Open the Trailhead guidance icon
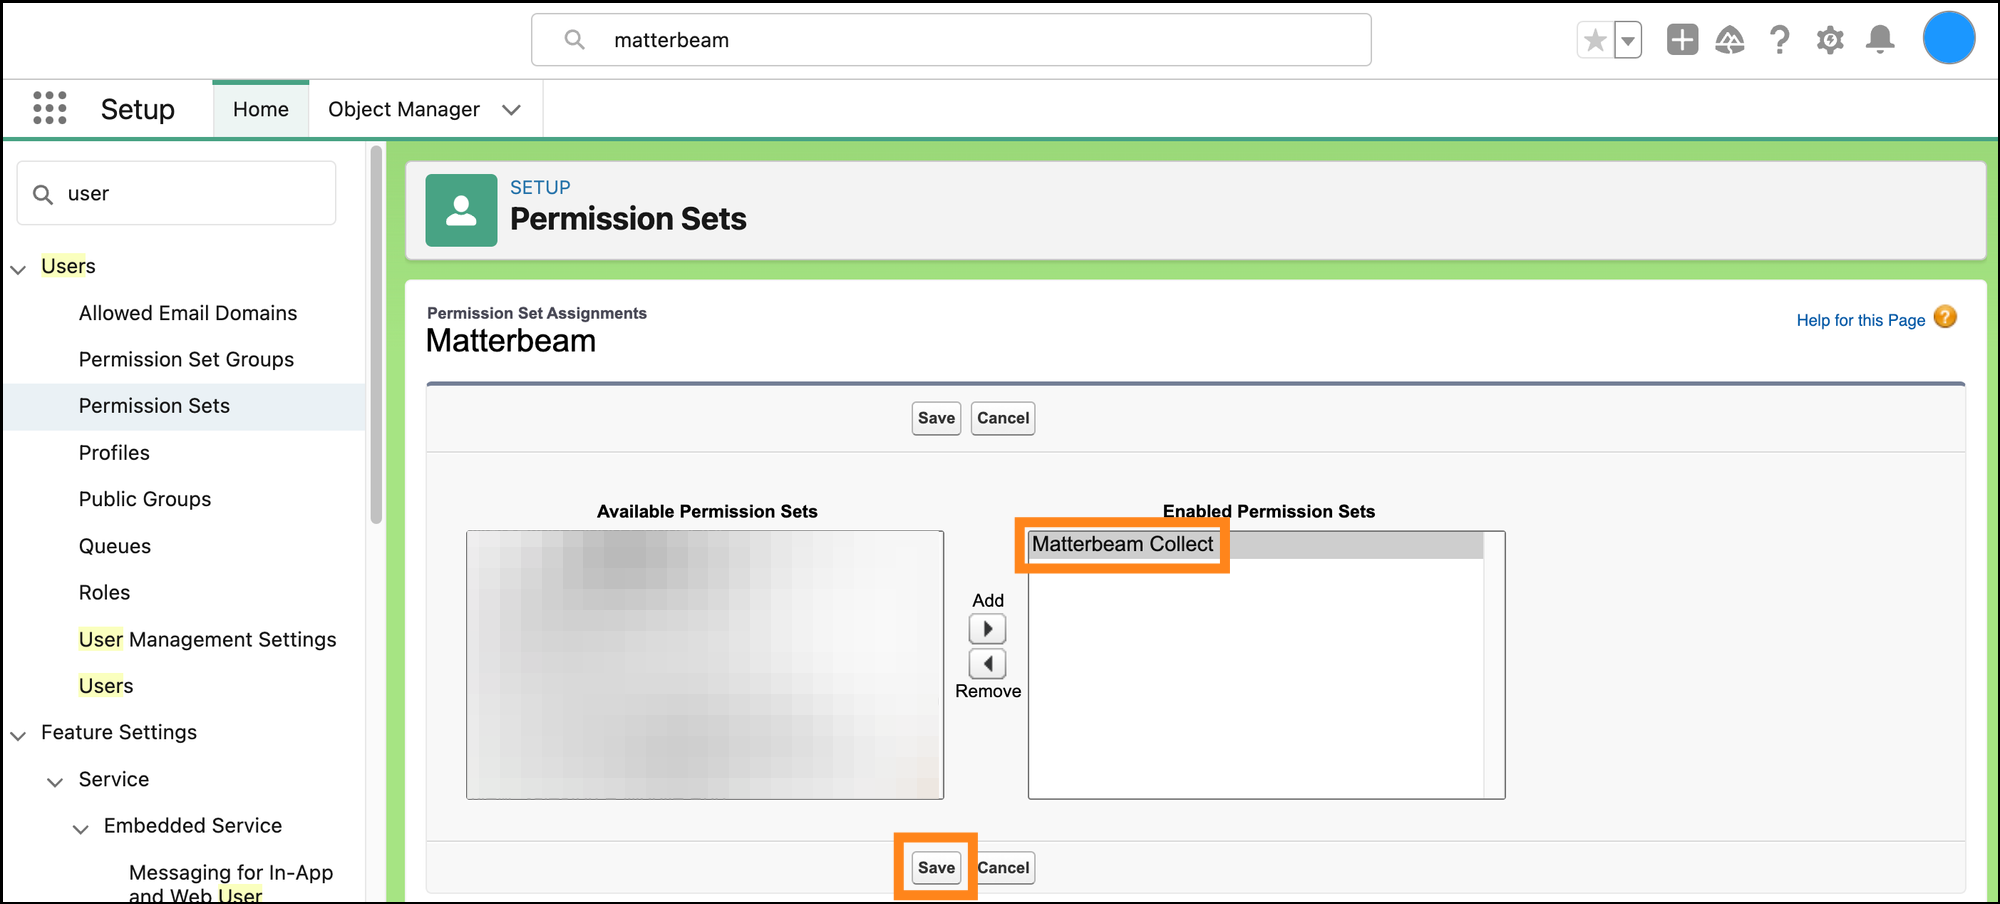Image resolution: width=2000 pixels, height=904 pixels. pyautogui.click(x=1730, y=40)
